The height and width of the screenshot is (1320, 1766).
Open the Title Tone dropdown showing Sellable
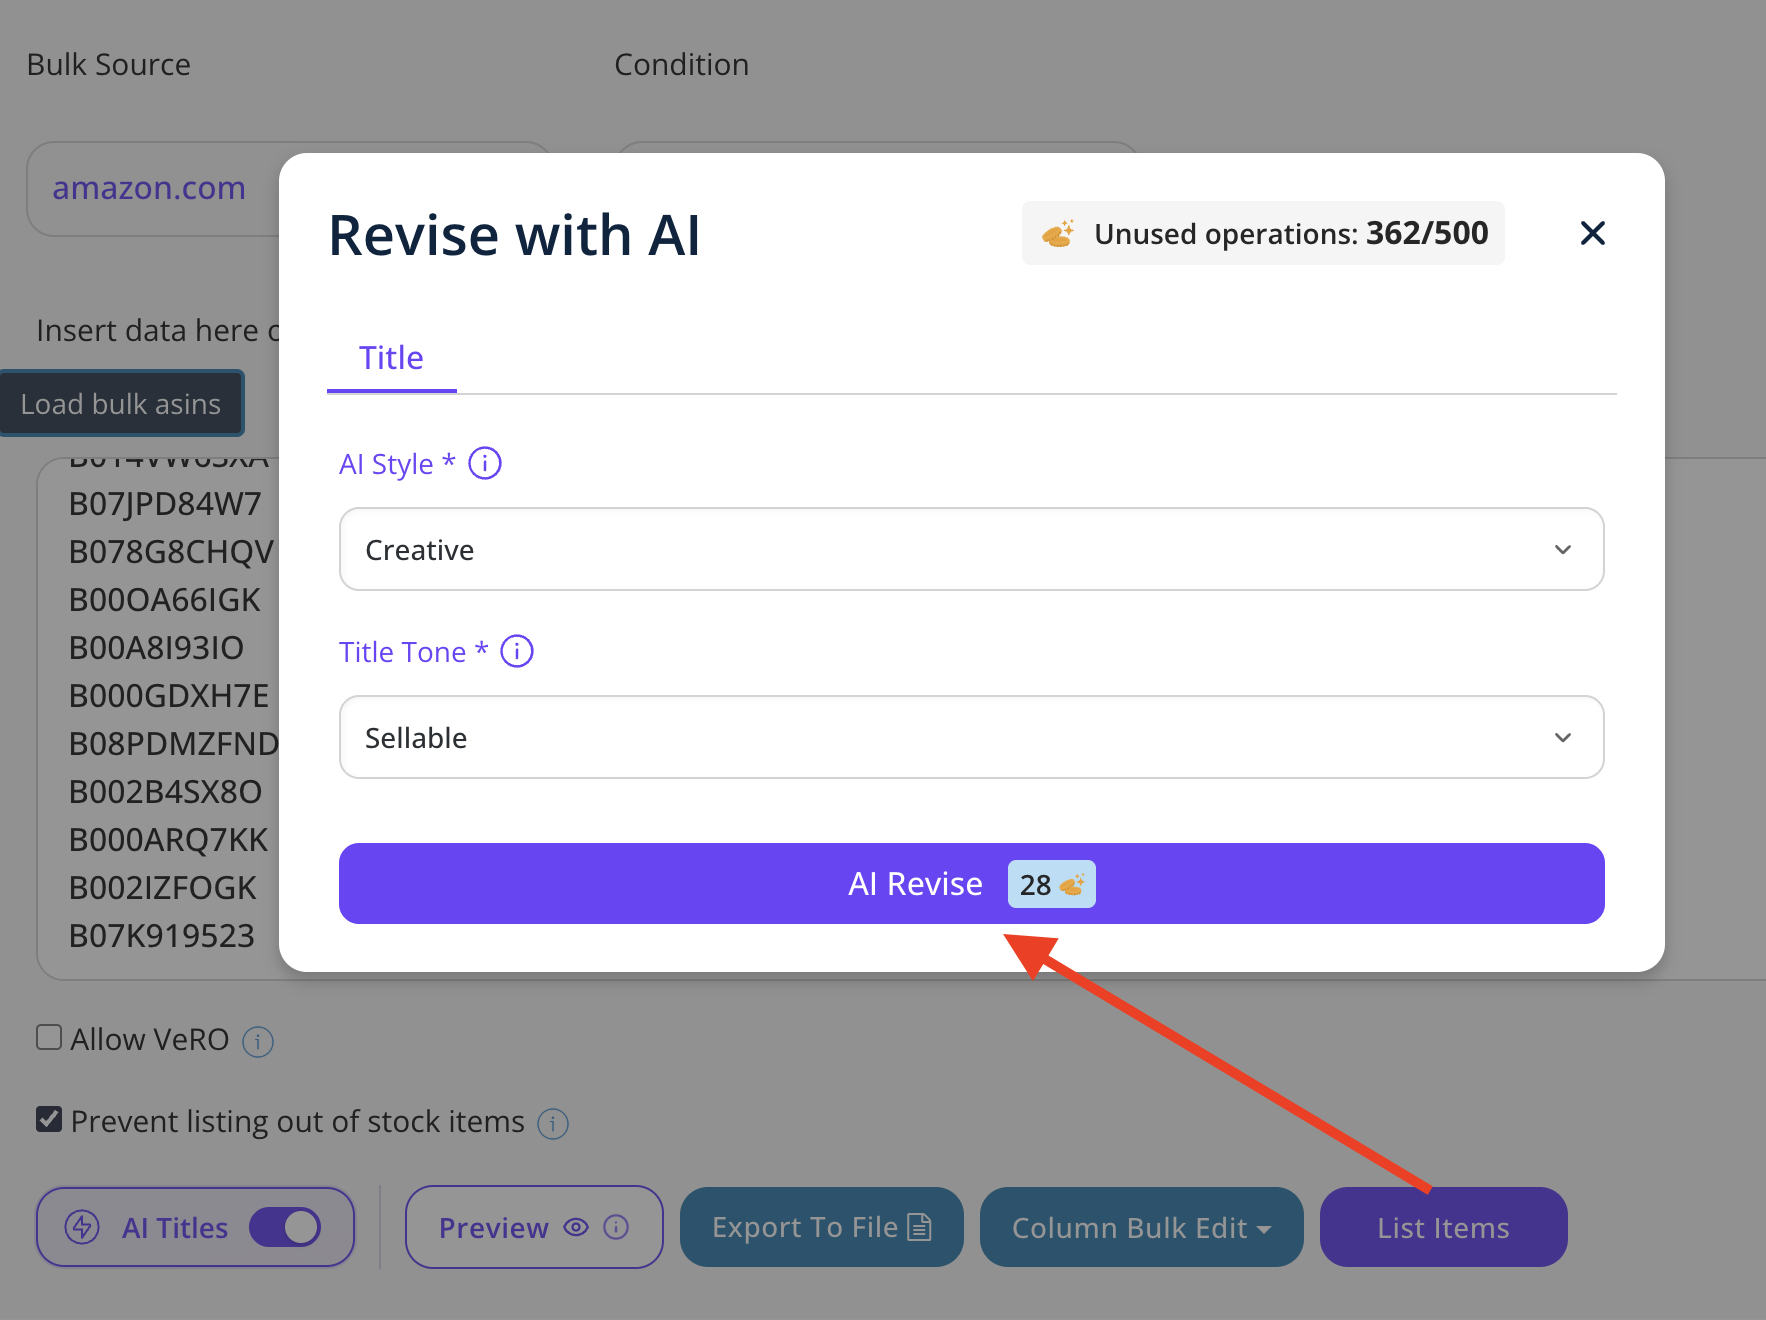tap(971, 737)
